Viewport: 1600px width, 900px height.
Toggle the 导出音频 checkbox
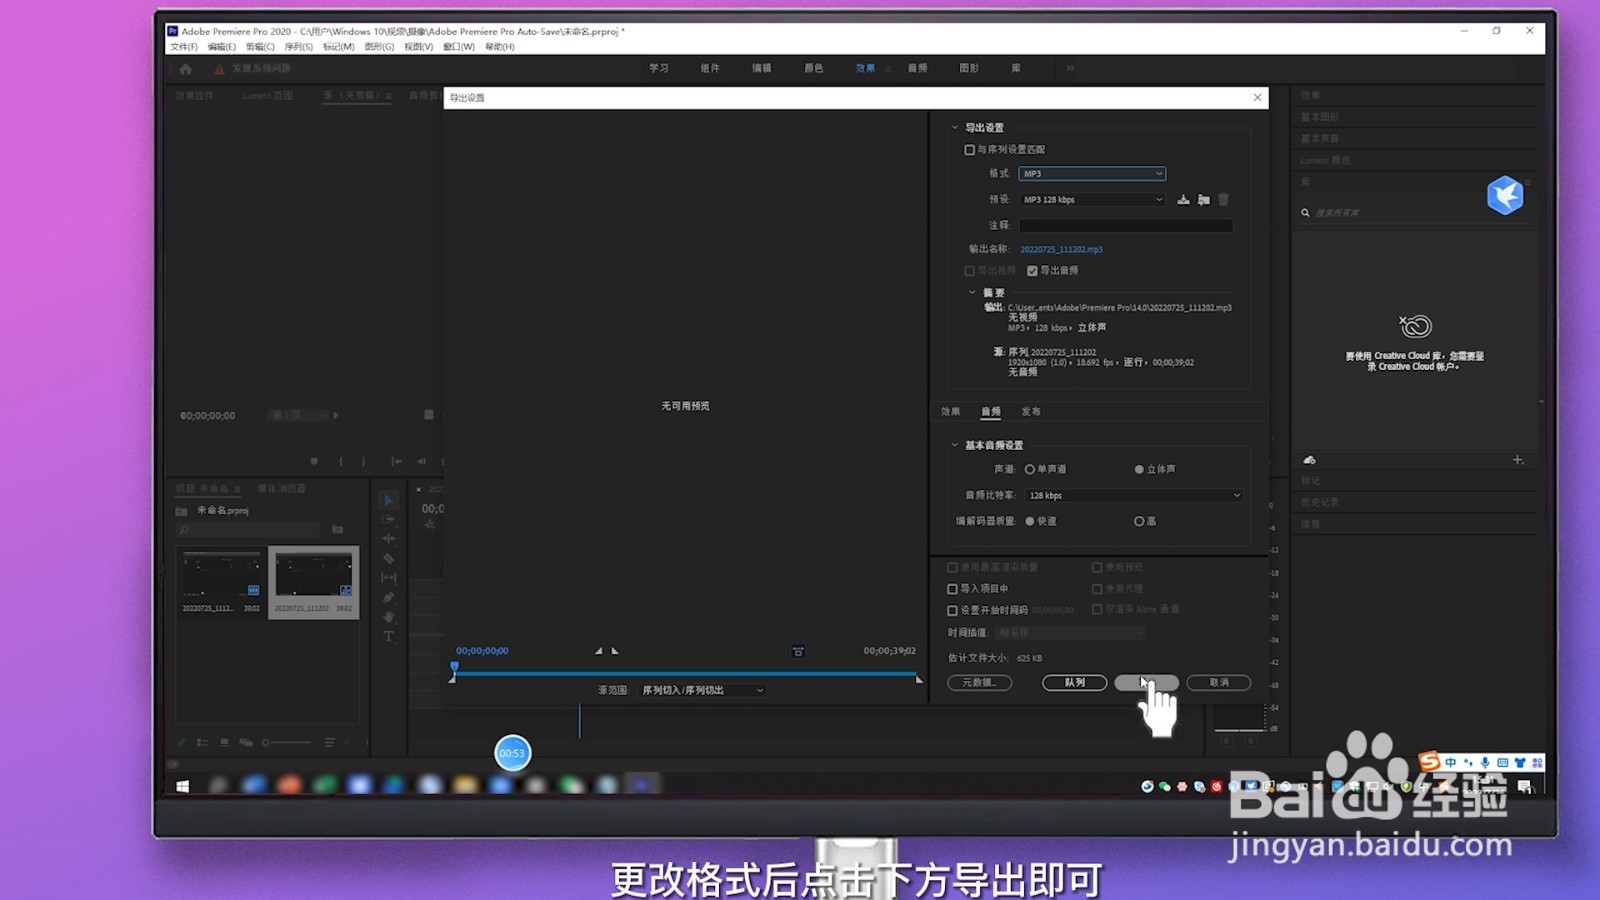(1033, 270)
